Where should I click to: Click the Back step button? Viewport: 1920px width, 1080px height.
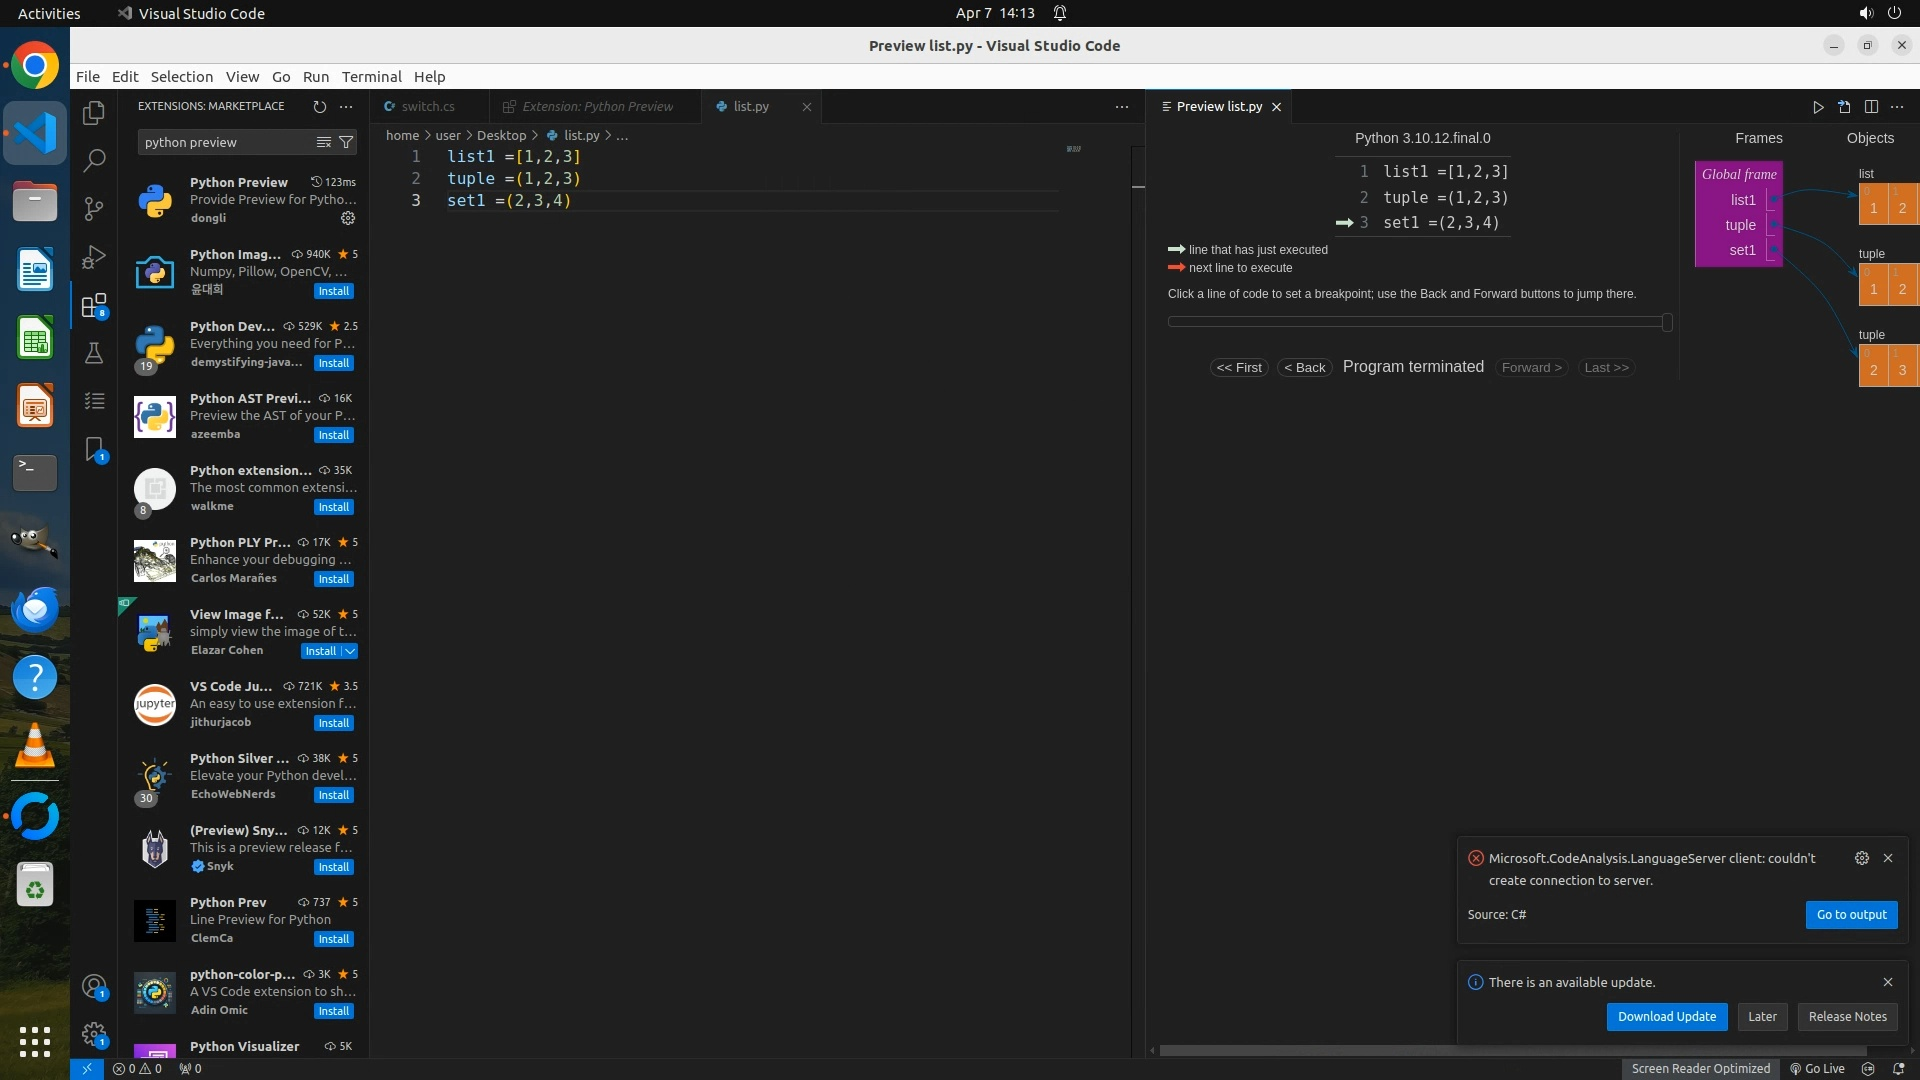pyautogui.click(x=1304, y=367)
